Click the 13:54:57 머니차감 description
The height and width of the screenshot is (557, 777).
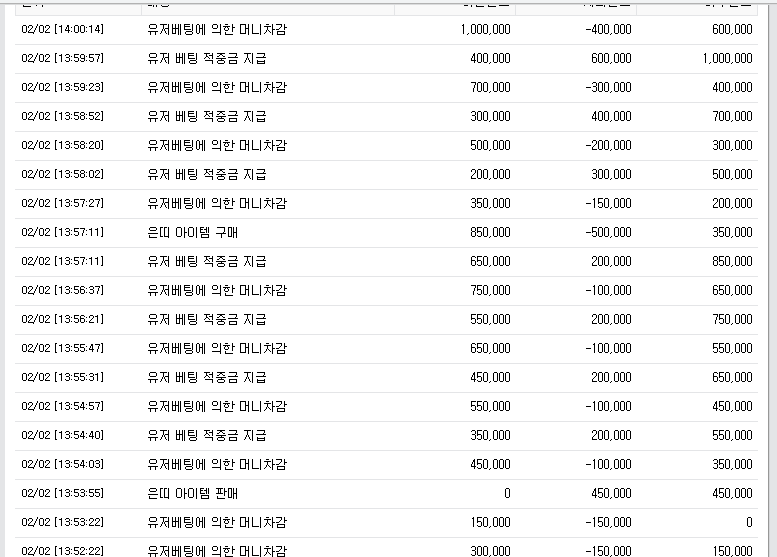[x=217, y=407]
